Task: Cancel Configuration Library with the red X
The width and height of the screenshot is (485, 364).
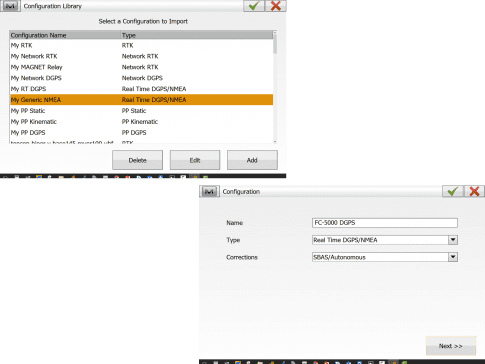Action: click(276, 6)
